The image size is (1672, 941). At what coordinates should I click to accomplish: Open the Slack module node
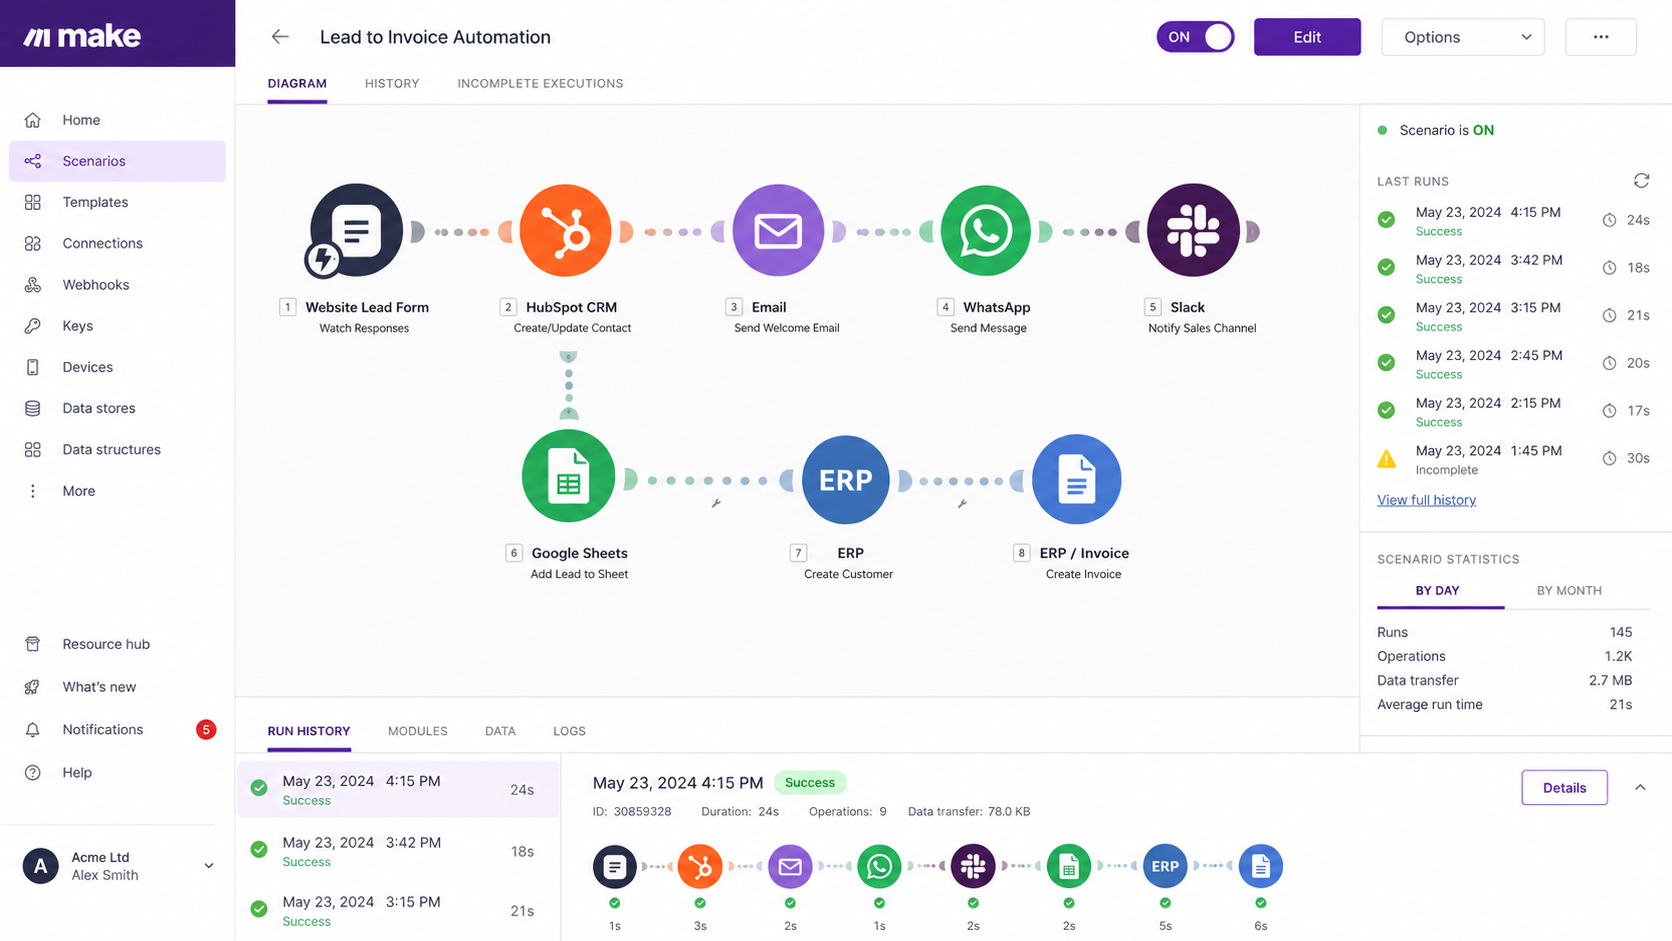coord(1193,230)
